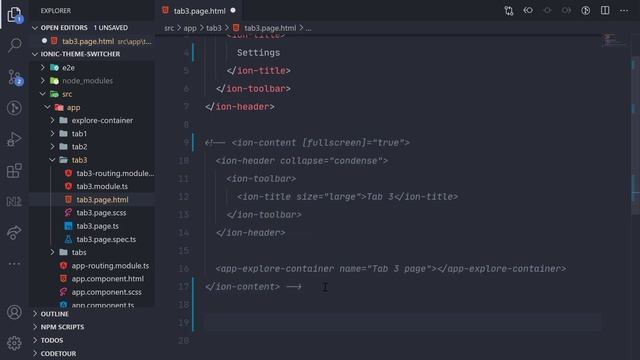Click the compare changes toolbar icon
Screen dimensions: 640x360
tap(509, 11)
